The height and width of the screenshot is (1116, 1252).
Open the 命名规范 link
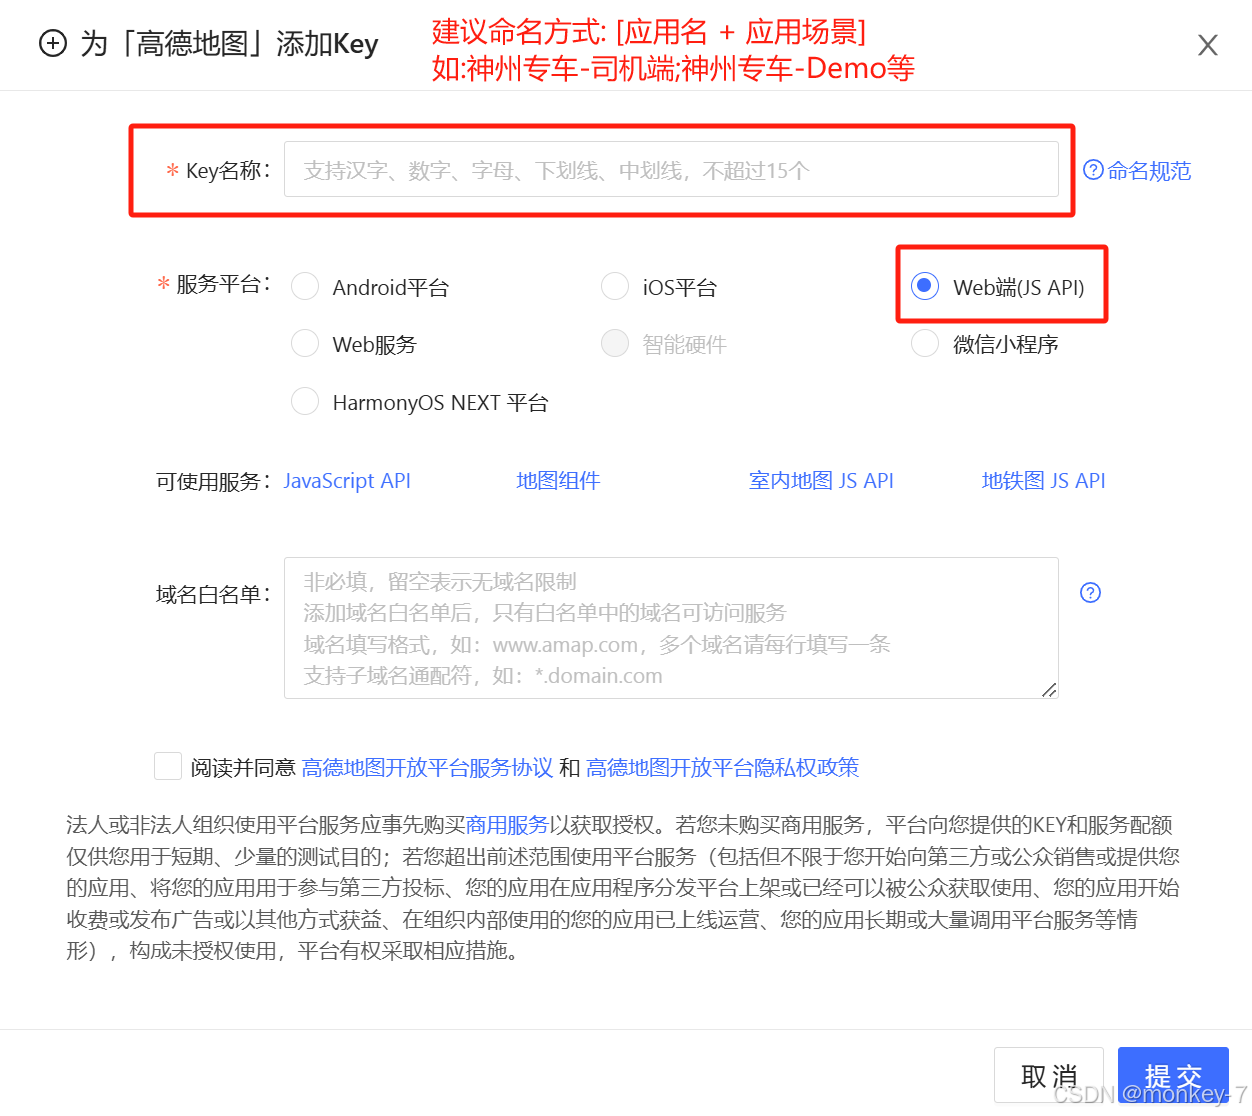pos(1149,171)
